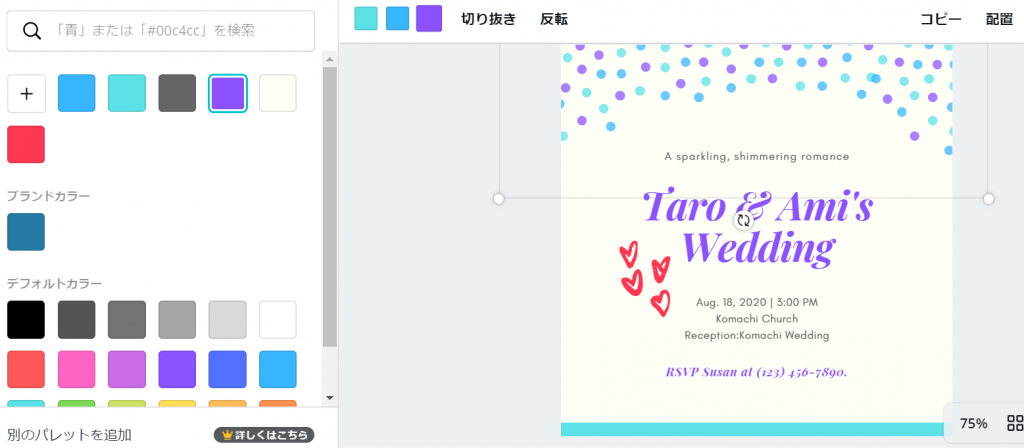1024x448 pixels.
Task: Select the dark gray document color swatch
Action: [177, 93]
